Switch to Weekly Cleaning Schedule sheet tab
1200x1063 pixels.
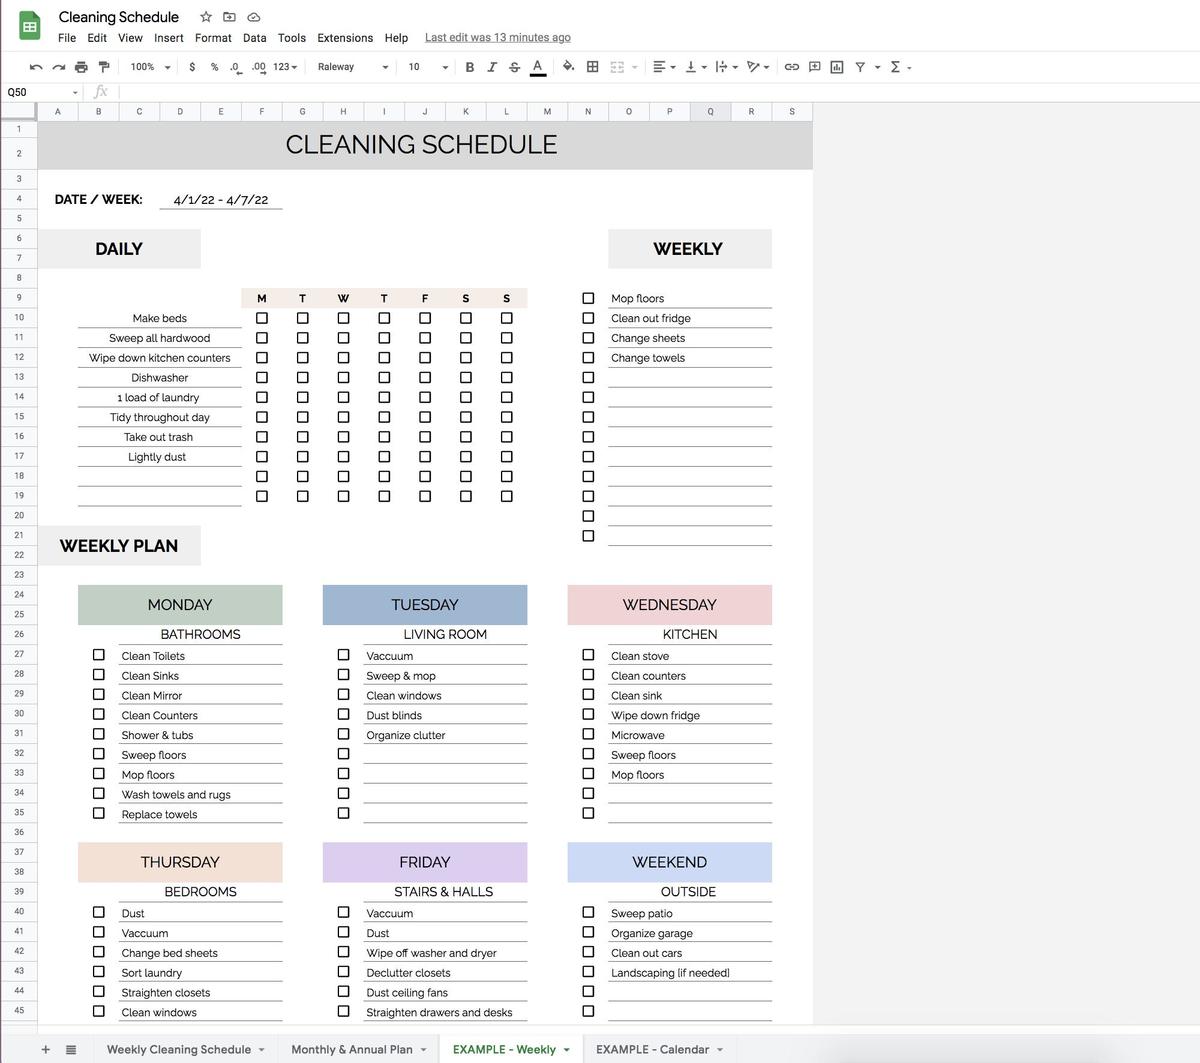[179, 1049]
